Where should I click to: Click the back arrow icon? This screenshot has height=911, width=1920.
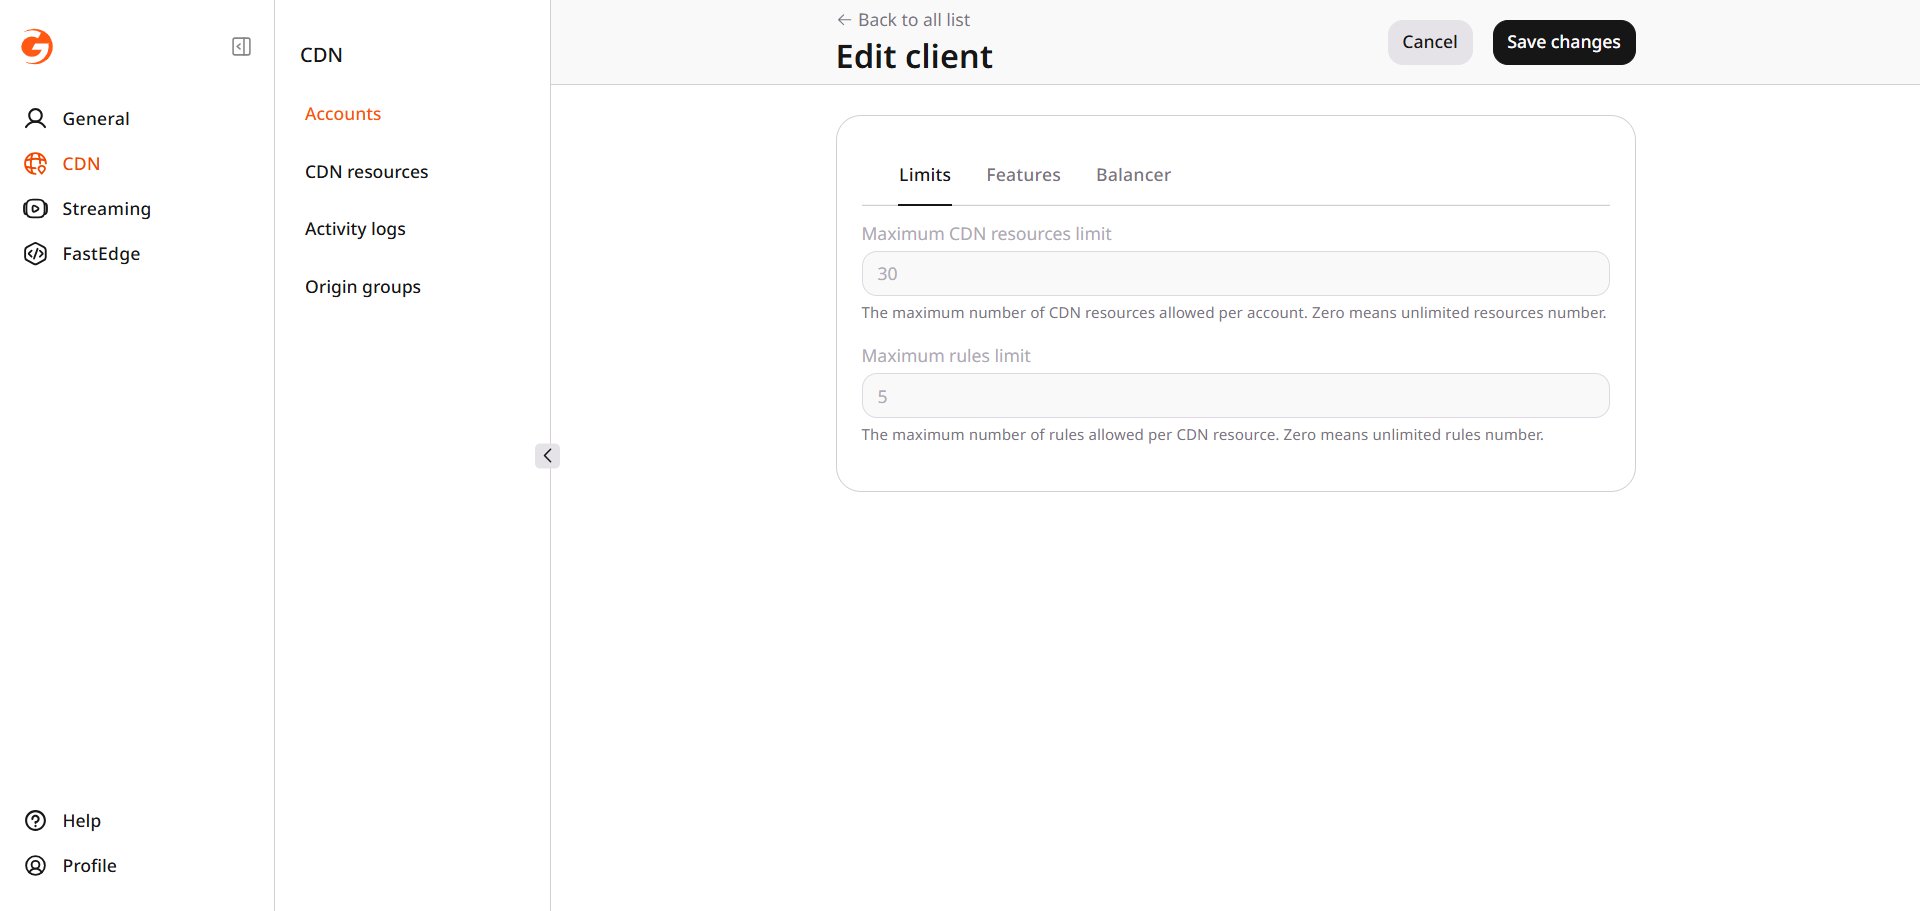point(844,20)
